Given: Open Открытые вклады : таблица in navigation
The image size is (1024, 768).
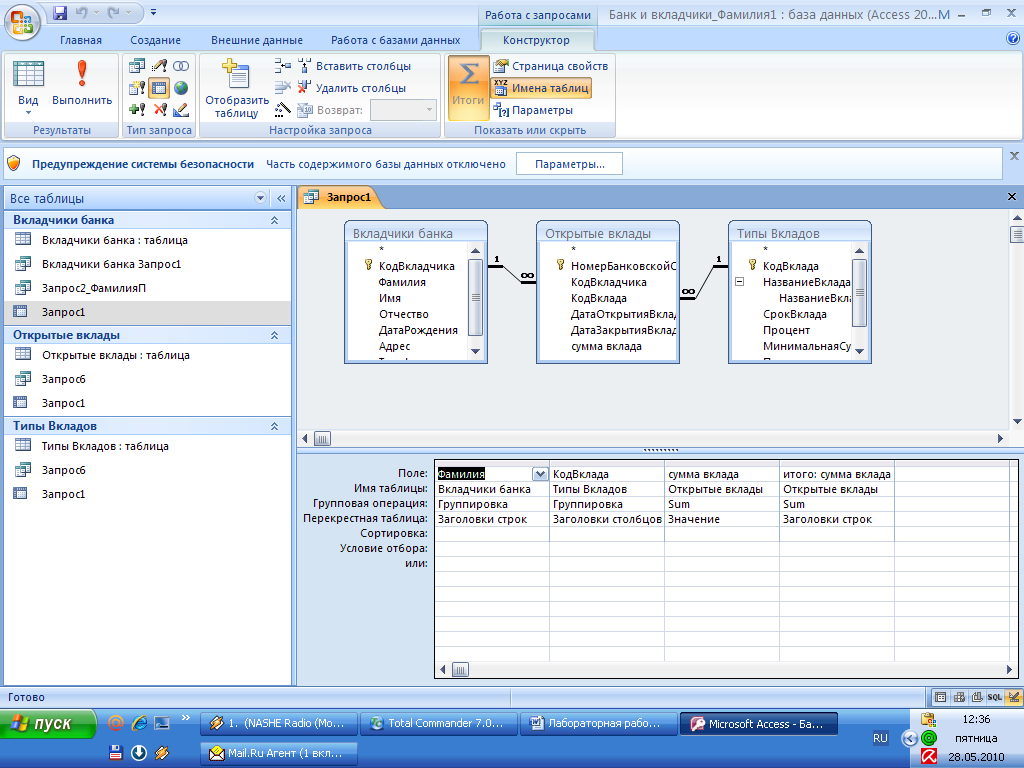Looking at the screenshot, I should point(115,355).
